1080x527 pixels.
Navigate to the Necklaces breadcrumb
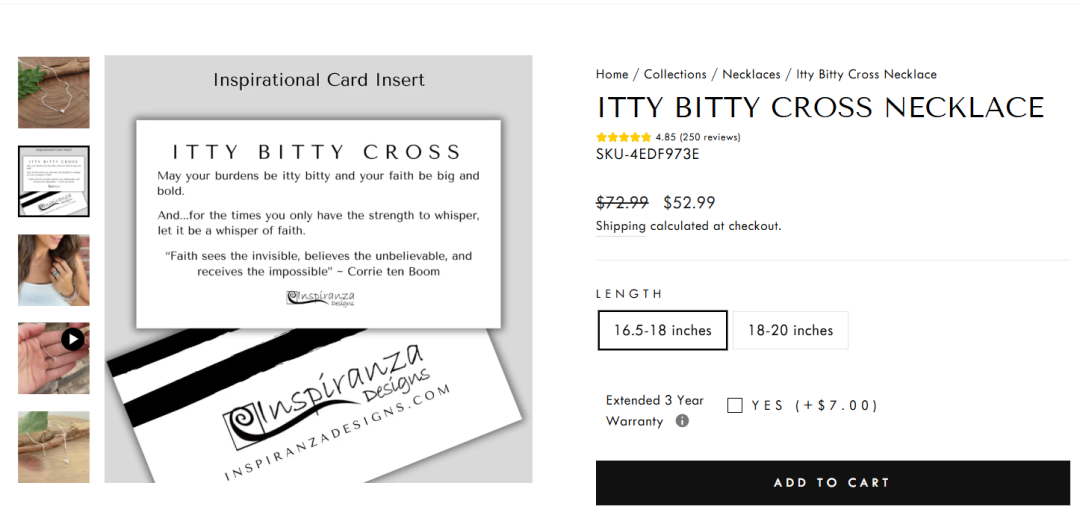point(751,74)
